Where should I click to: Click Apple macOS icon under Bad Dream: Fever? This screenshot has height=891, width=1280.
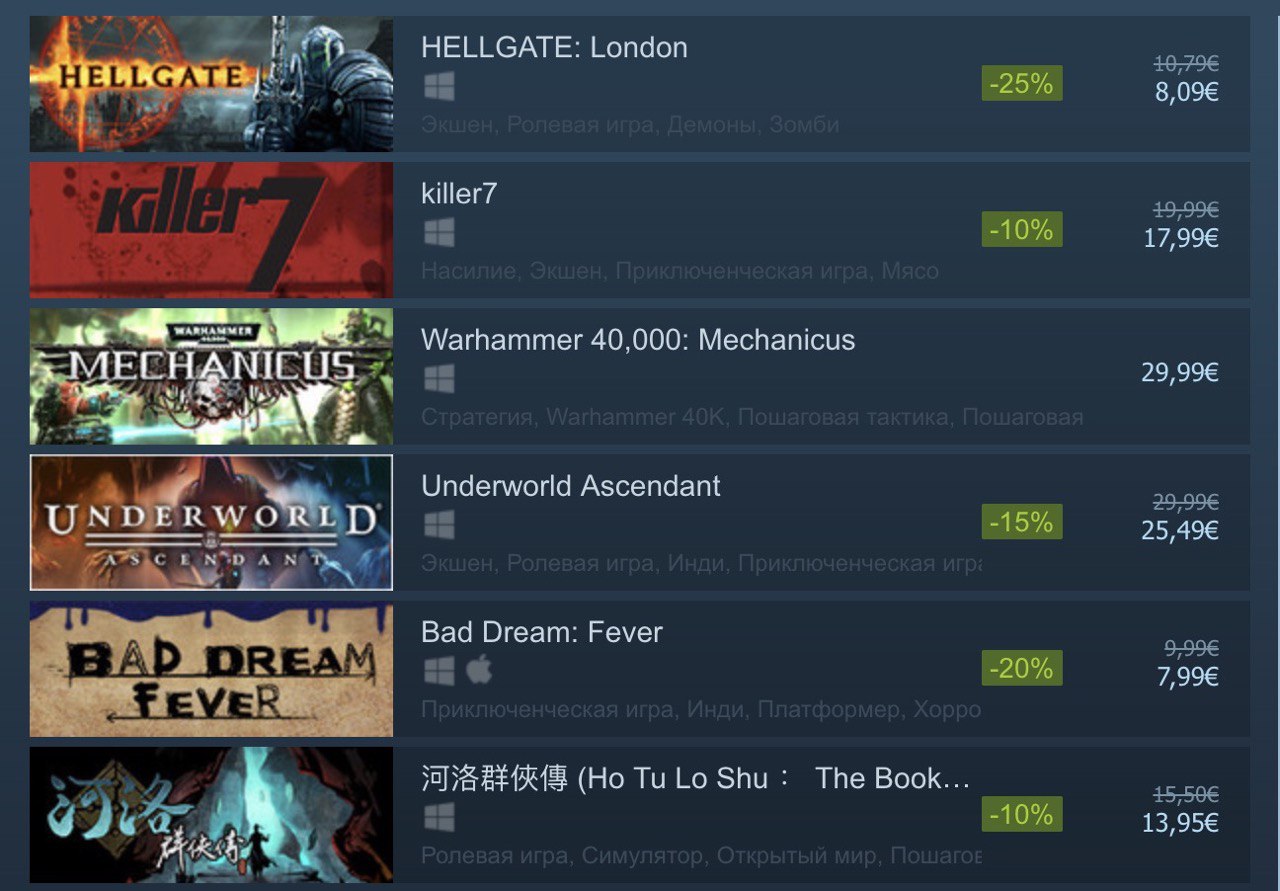(x=480, y=670)
